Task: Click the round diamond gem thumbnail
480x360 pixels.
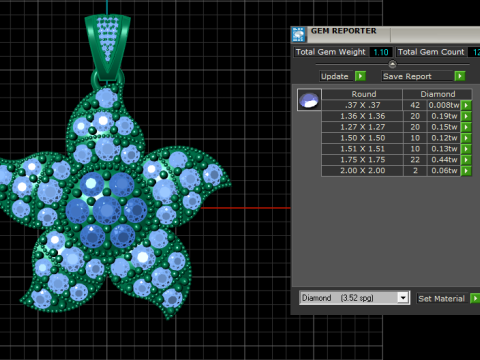Action: (x=309, y=100)
